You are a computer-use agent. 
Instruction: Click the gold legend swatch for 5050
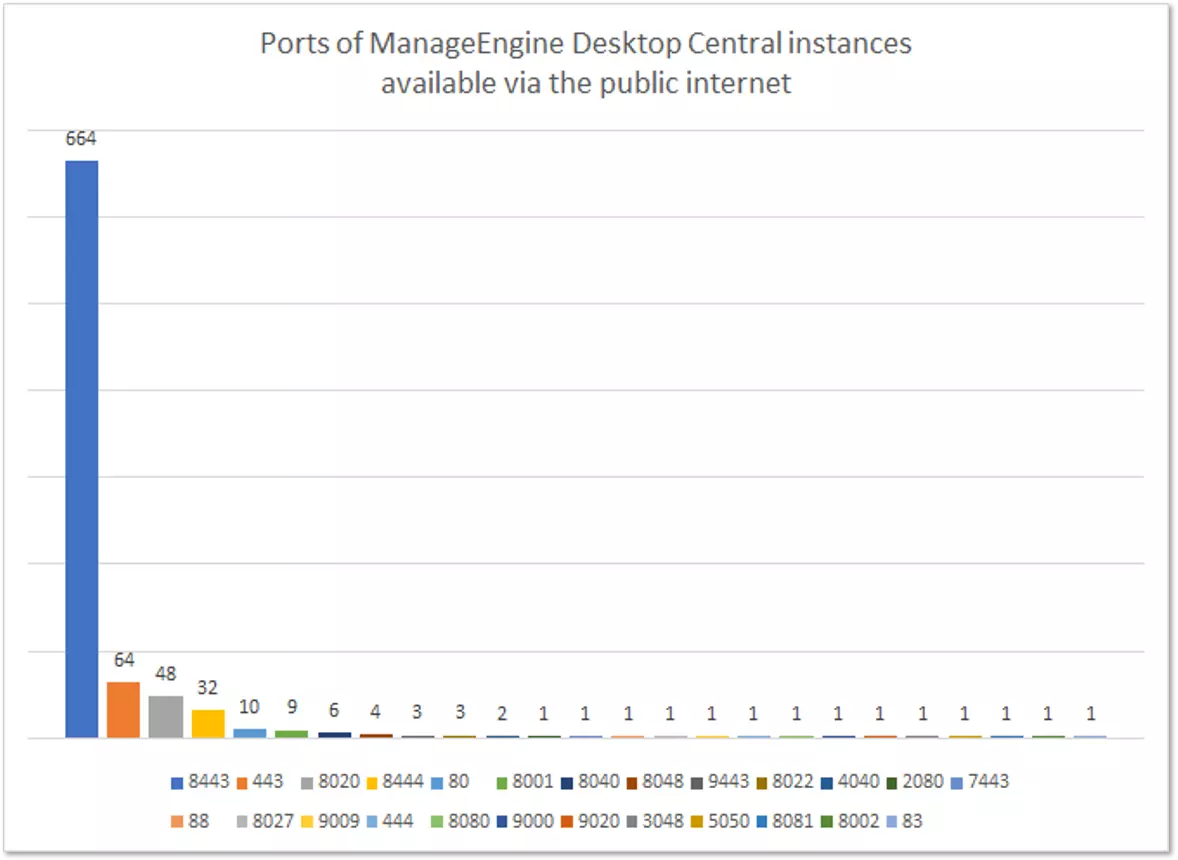pos(696,822)
